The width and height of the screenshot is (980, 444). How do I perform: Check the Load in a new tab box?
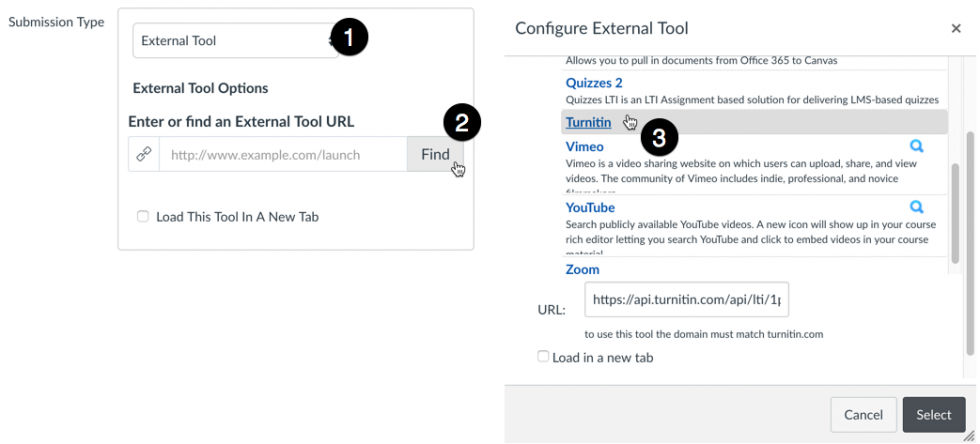click(x=543, y=357)
